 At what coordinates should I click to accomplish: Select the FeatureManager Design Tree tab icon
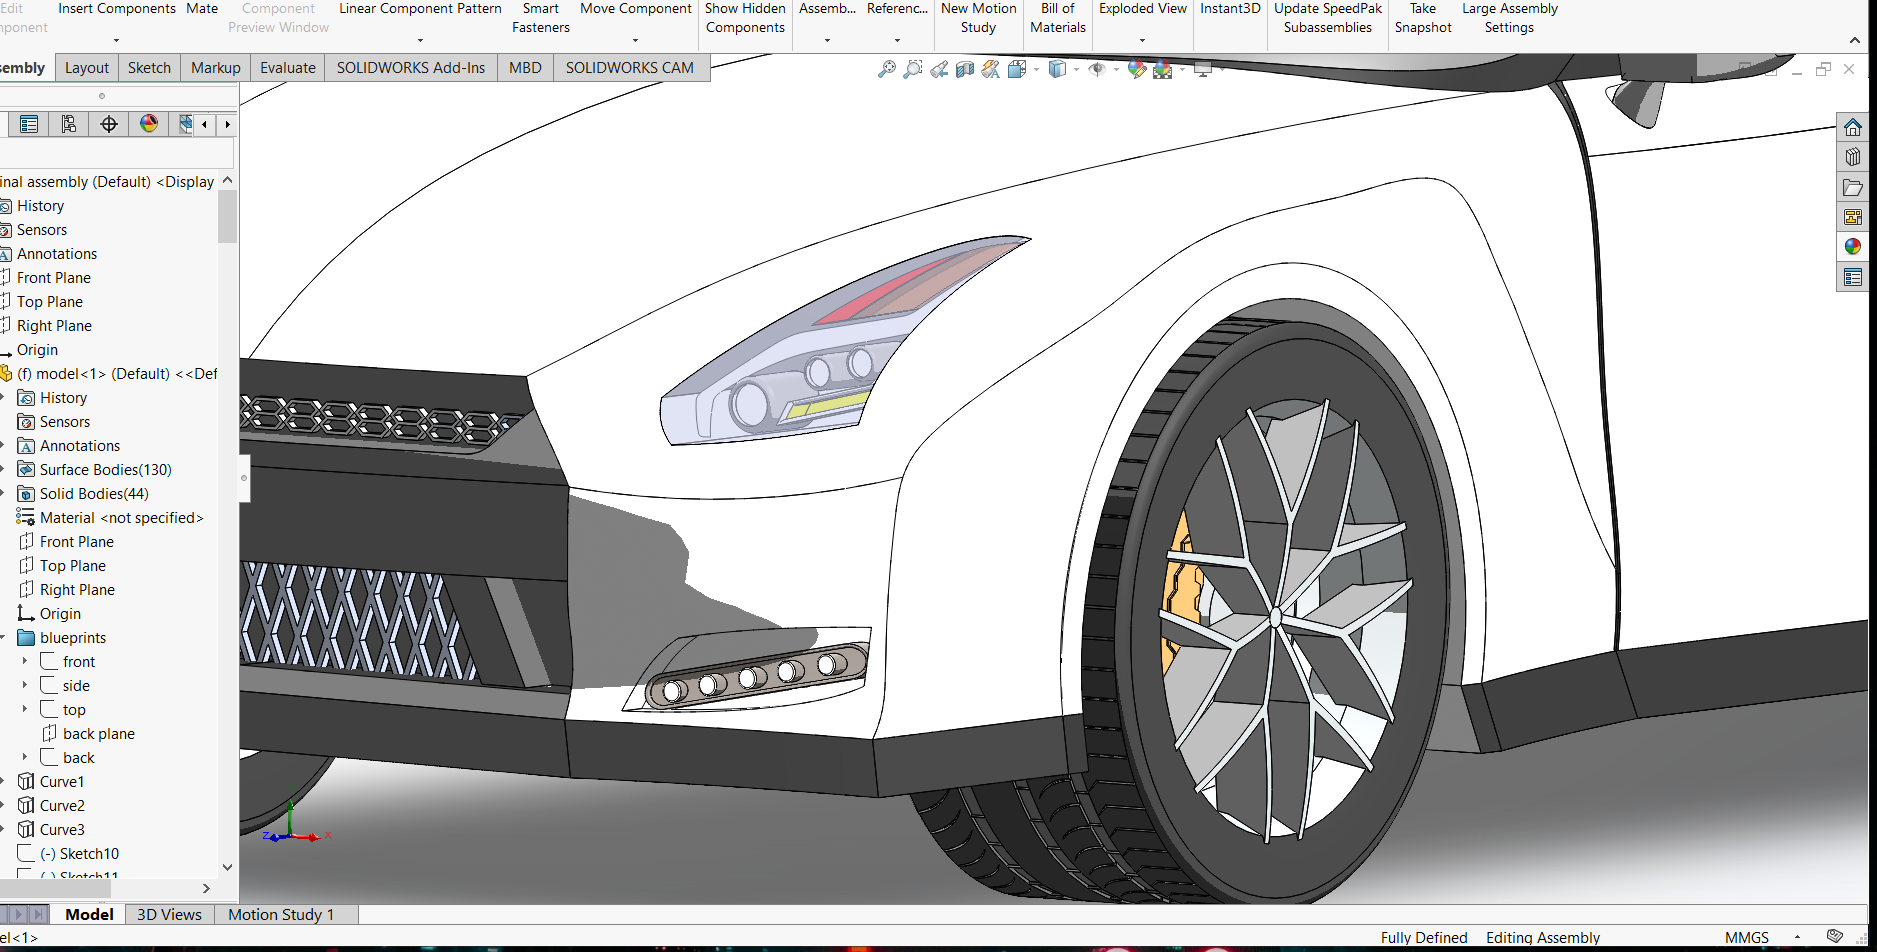(x=28, y=124)
